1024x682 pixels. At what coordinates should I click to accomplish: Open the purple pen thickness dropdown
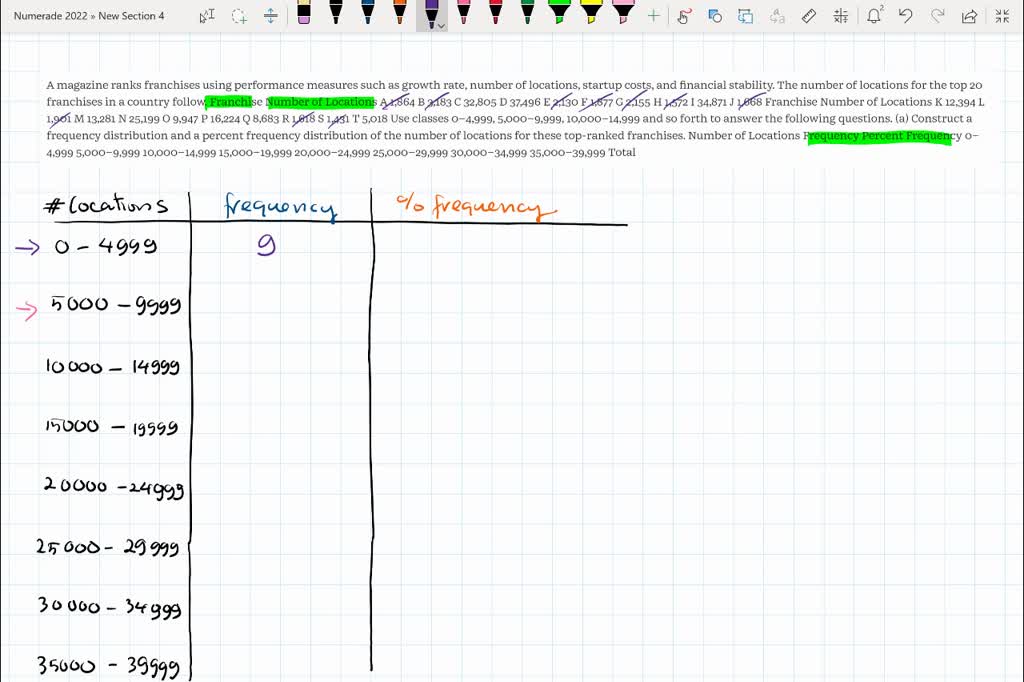441,26
